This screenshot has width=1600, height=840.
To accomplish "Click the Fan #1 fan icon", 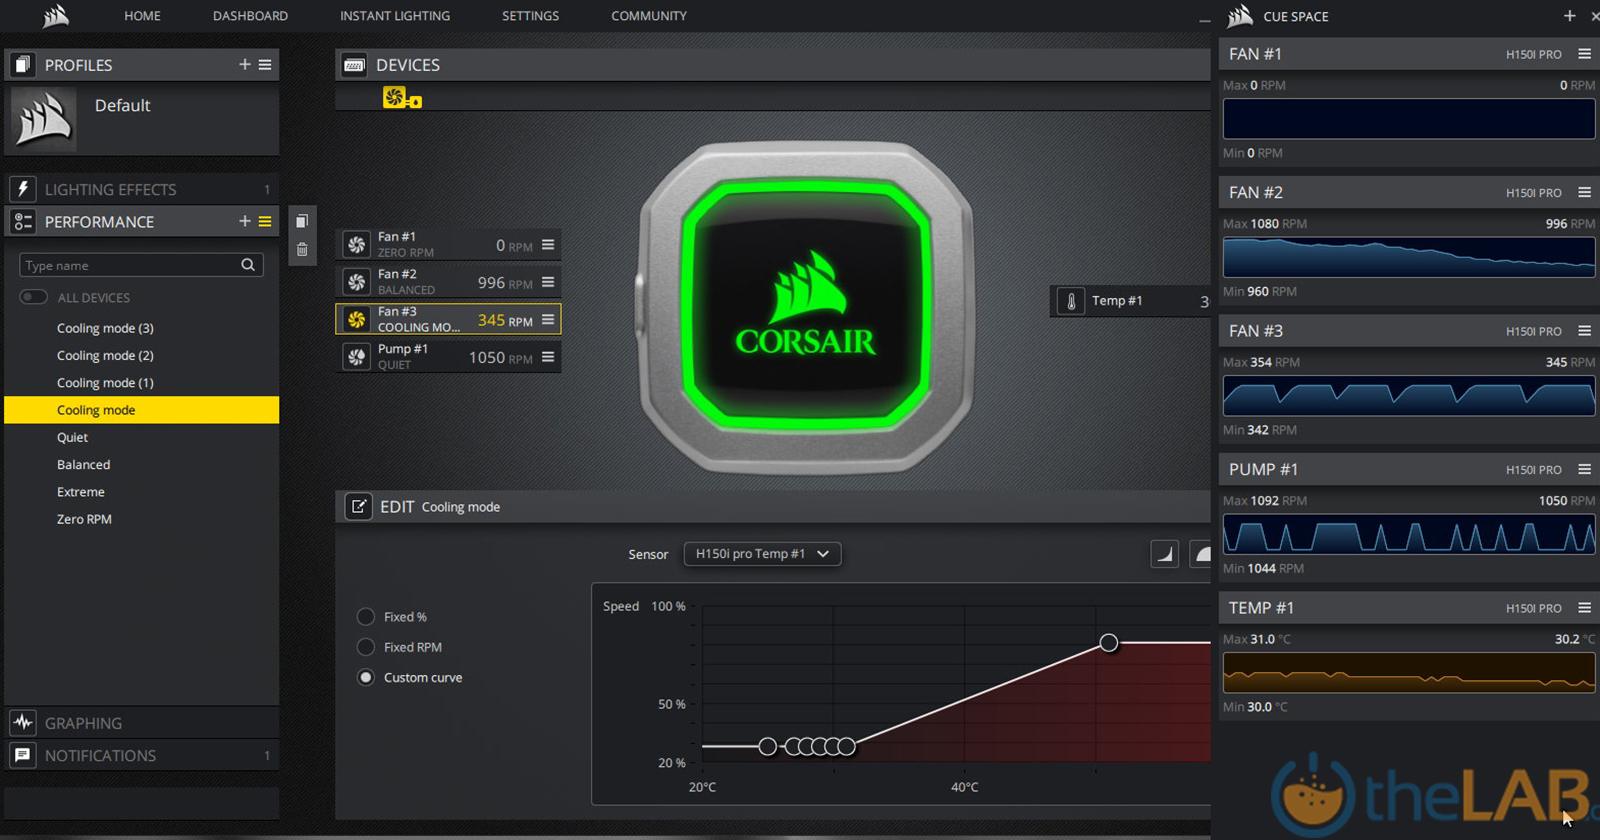I will pyautogui.click(x=356, y=245).
